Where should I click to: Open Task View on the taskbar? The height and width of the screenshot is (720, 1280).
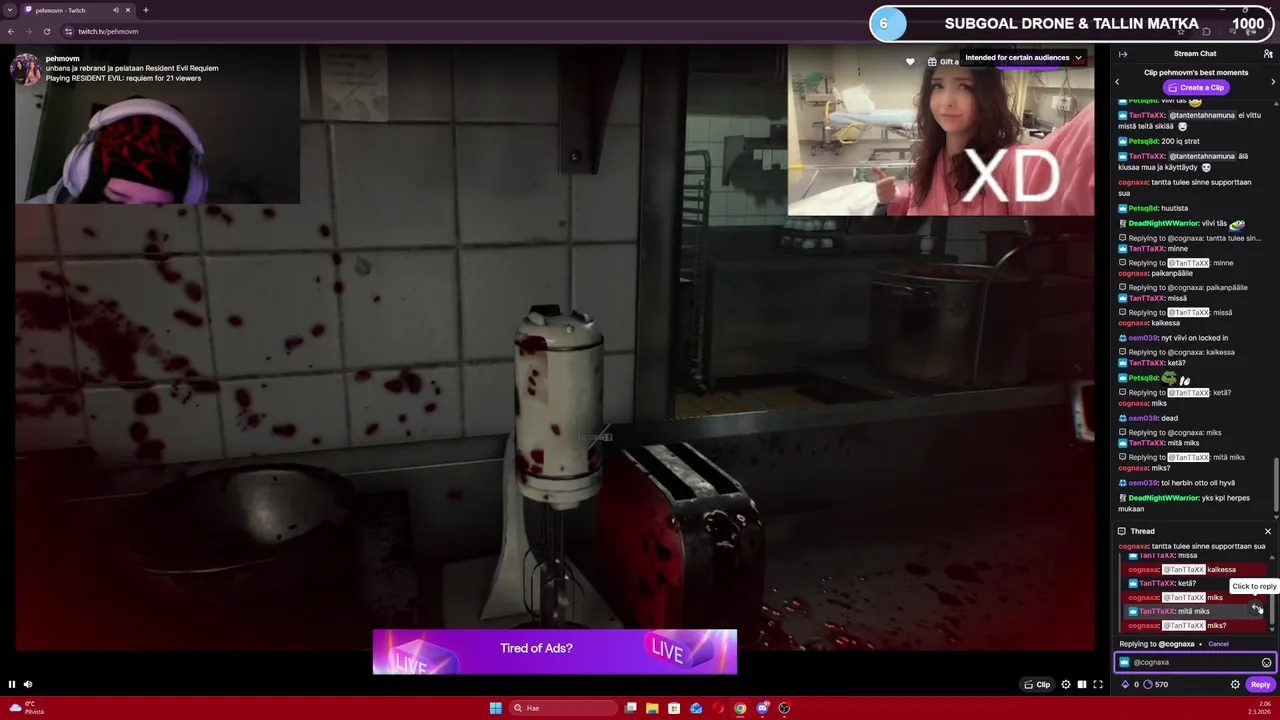(630, 708)
